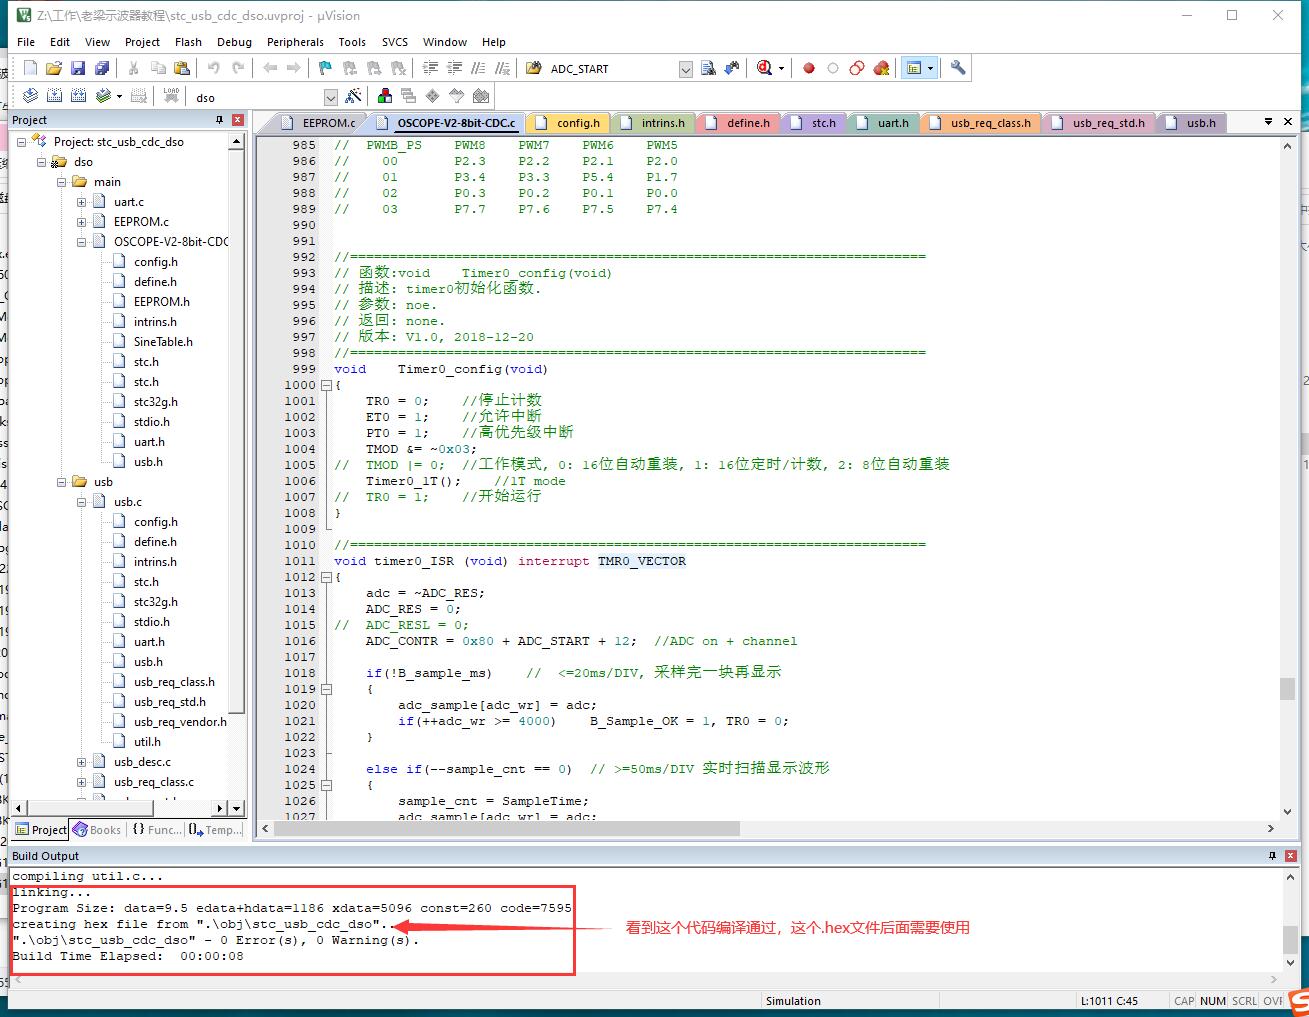Close the Project panel with X button

[238, 120]
